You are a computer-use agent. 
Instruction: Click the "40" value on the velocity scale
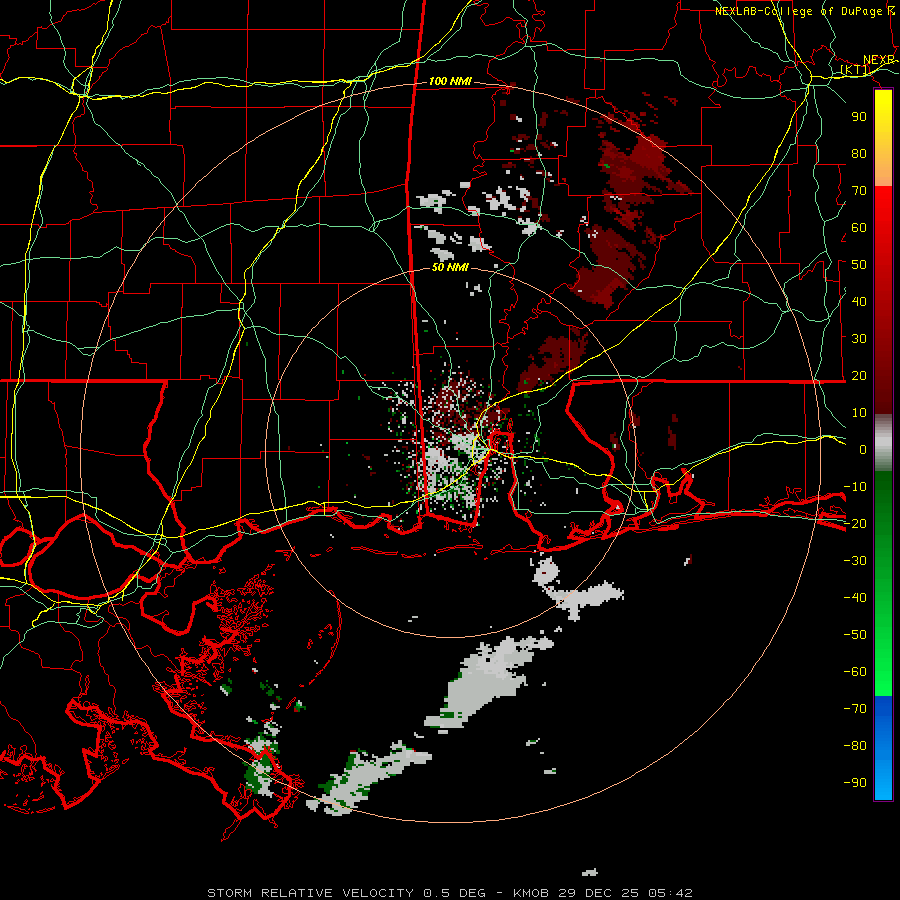pyautogui.click(x=859, y=301)
